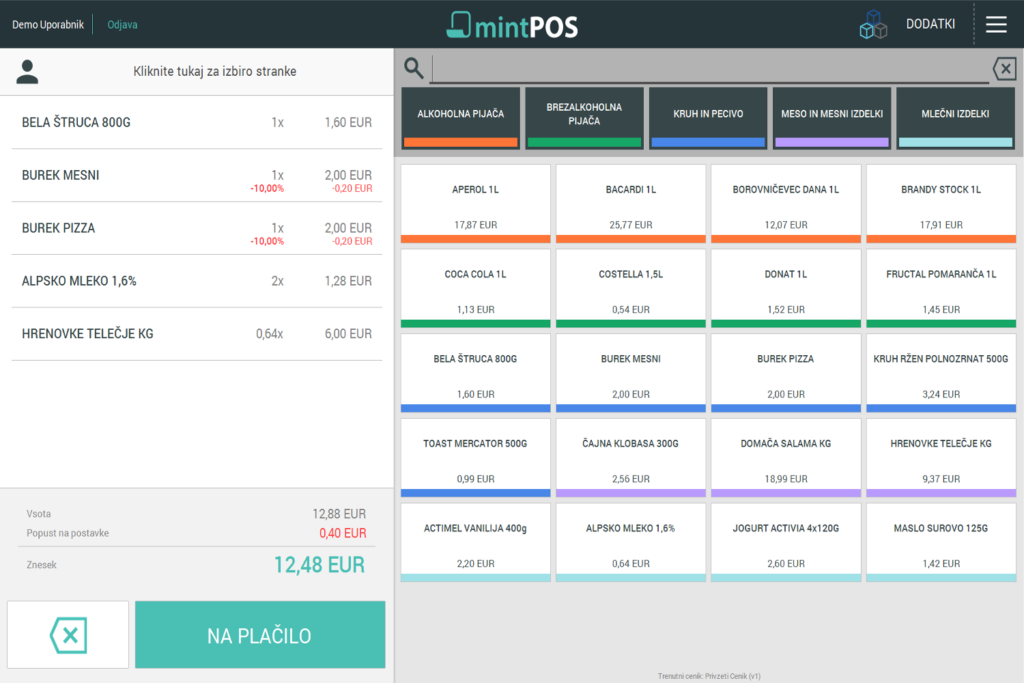Add Aperol 1L to the order
Image resolution: width=1024 pixels, height=683 pixels.
coord(476,204)
